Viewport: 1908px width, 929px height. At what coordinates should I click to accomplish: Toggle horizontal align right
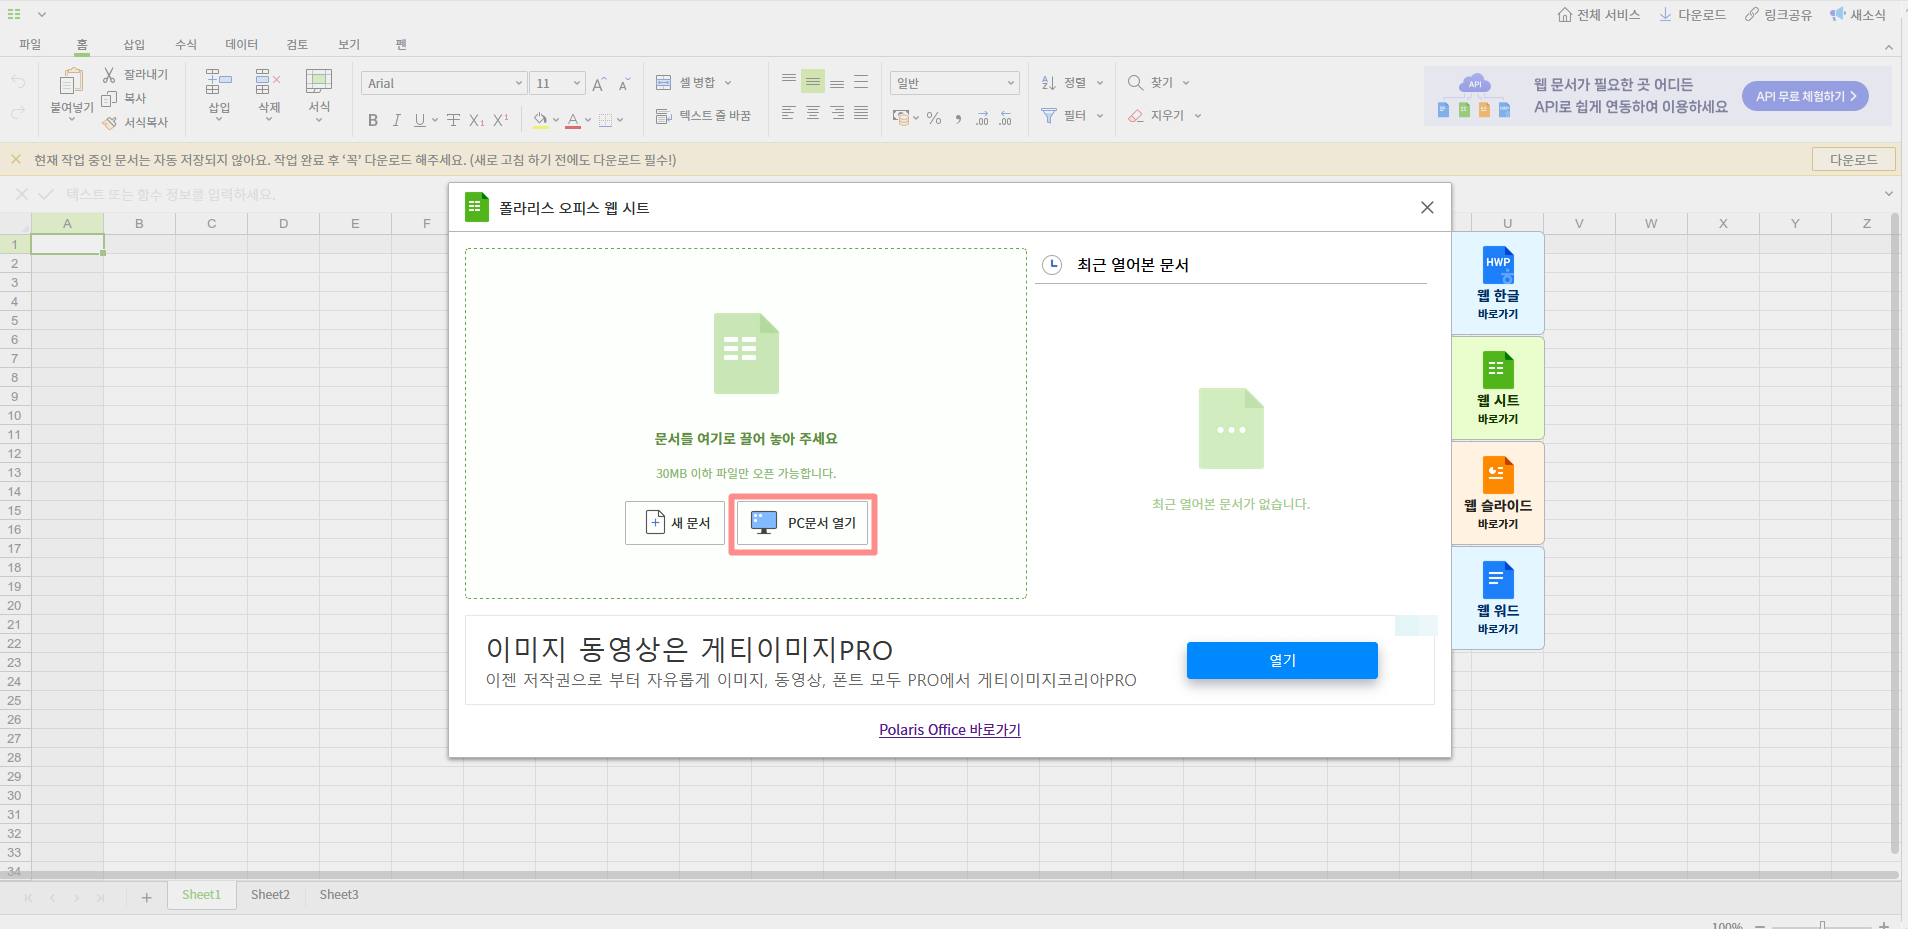837,113
